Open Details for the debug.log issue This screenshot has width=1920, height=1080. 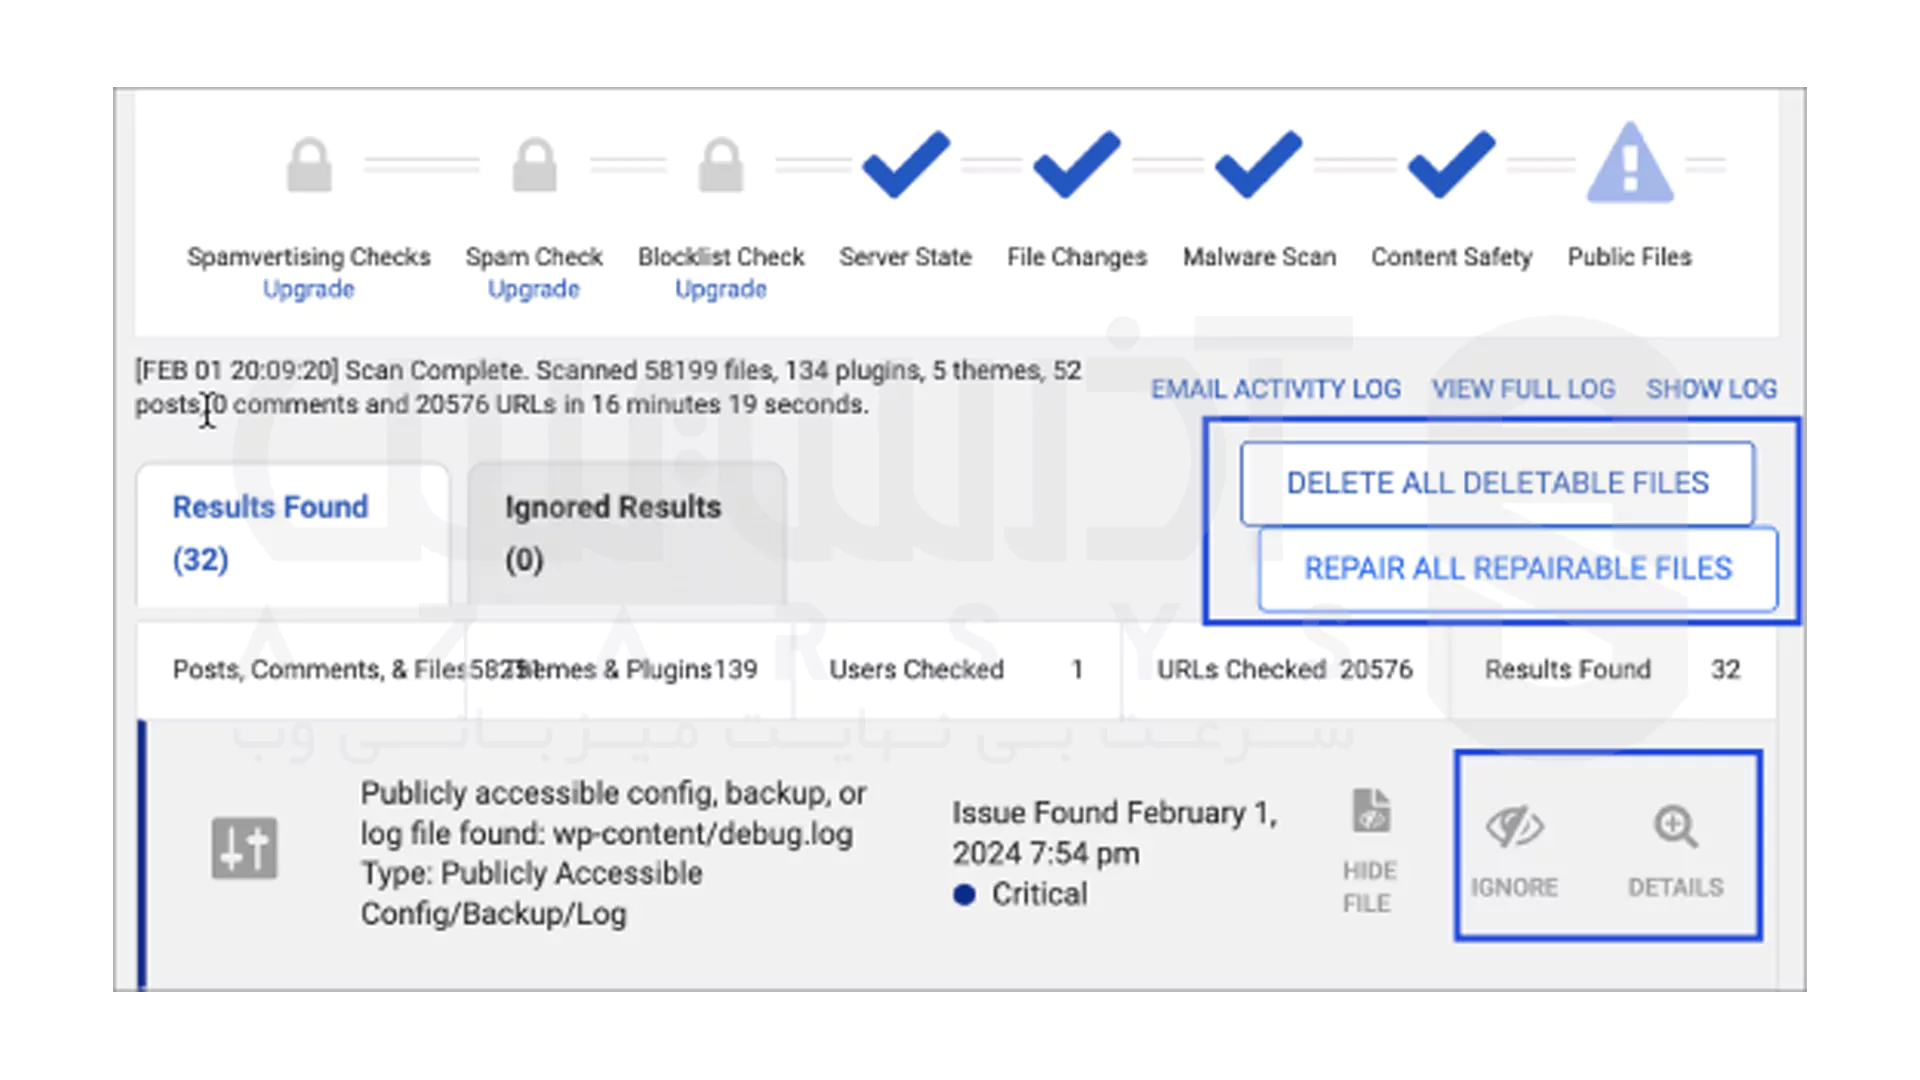click(1675, 847)
